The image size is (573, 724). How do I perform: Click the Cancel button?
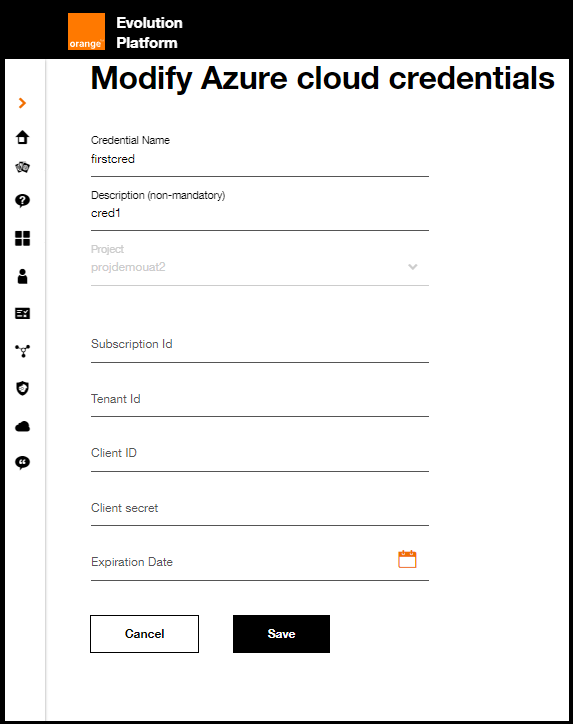145,634
